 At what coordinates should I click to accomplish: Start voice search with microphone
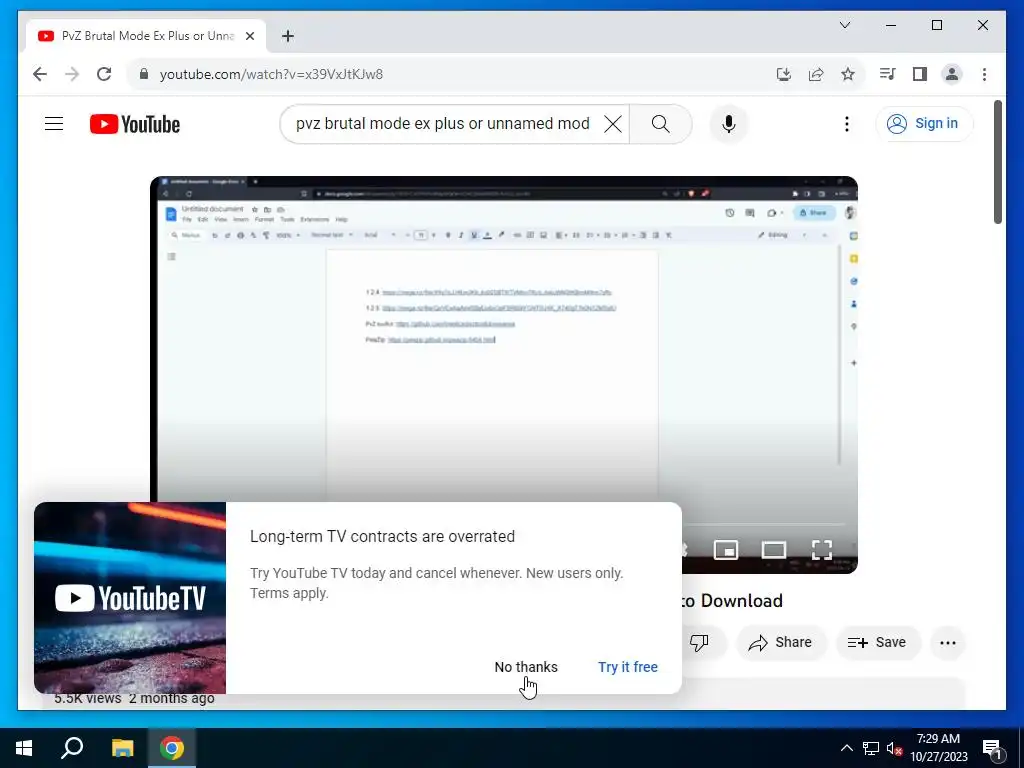click(x=729, y=123)
